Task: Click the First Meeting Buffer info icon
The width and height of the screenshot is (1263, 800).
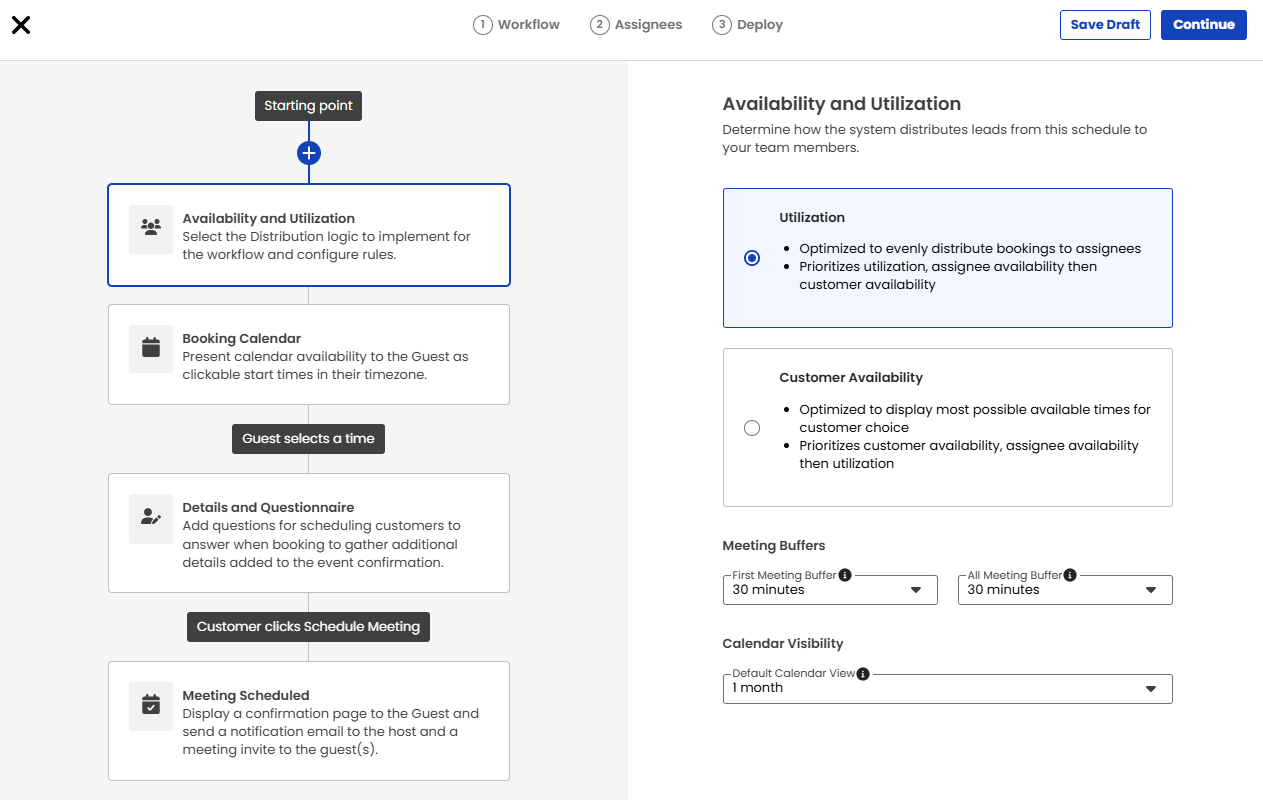Action: tap(845, 575)
